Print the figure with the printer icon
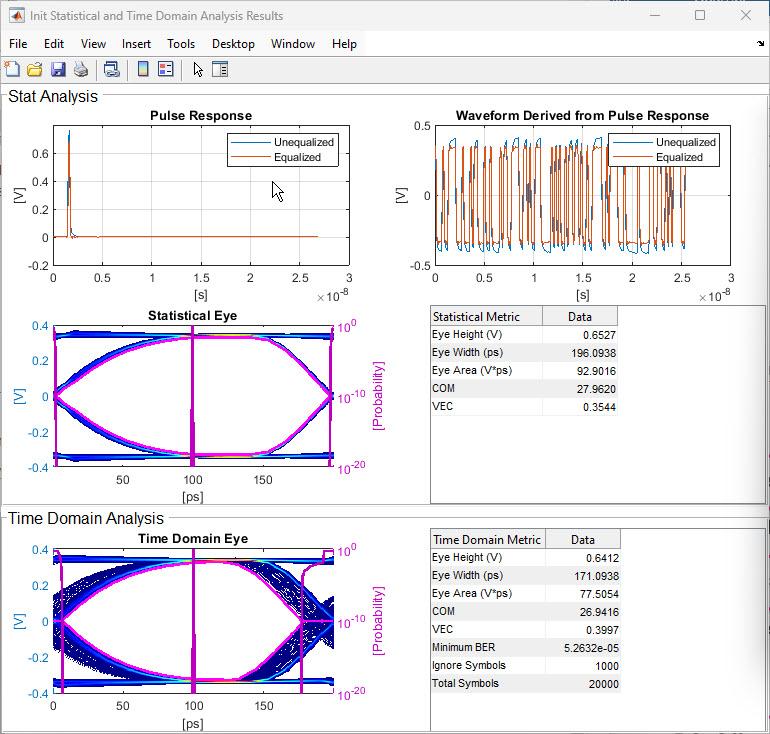This screenshot has width=770, height=734. click(81, 69)
